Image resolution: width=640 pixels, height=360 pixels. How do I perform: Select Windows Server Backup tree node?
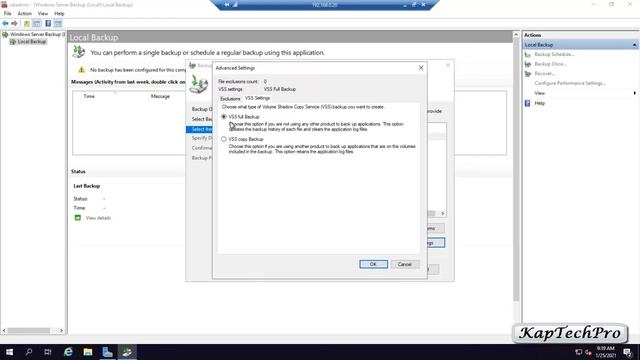[37, 35]
